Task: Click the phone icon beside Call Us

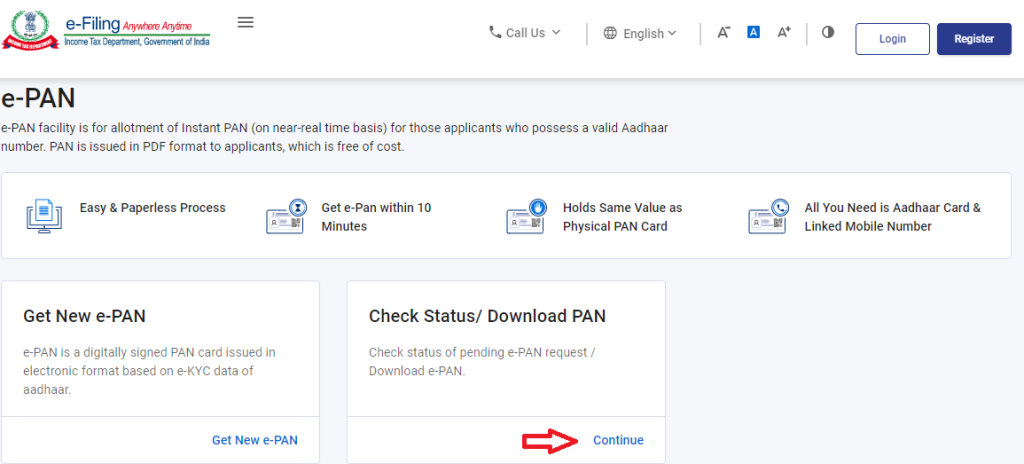Action: [x=495, y=32]
